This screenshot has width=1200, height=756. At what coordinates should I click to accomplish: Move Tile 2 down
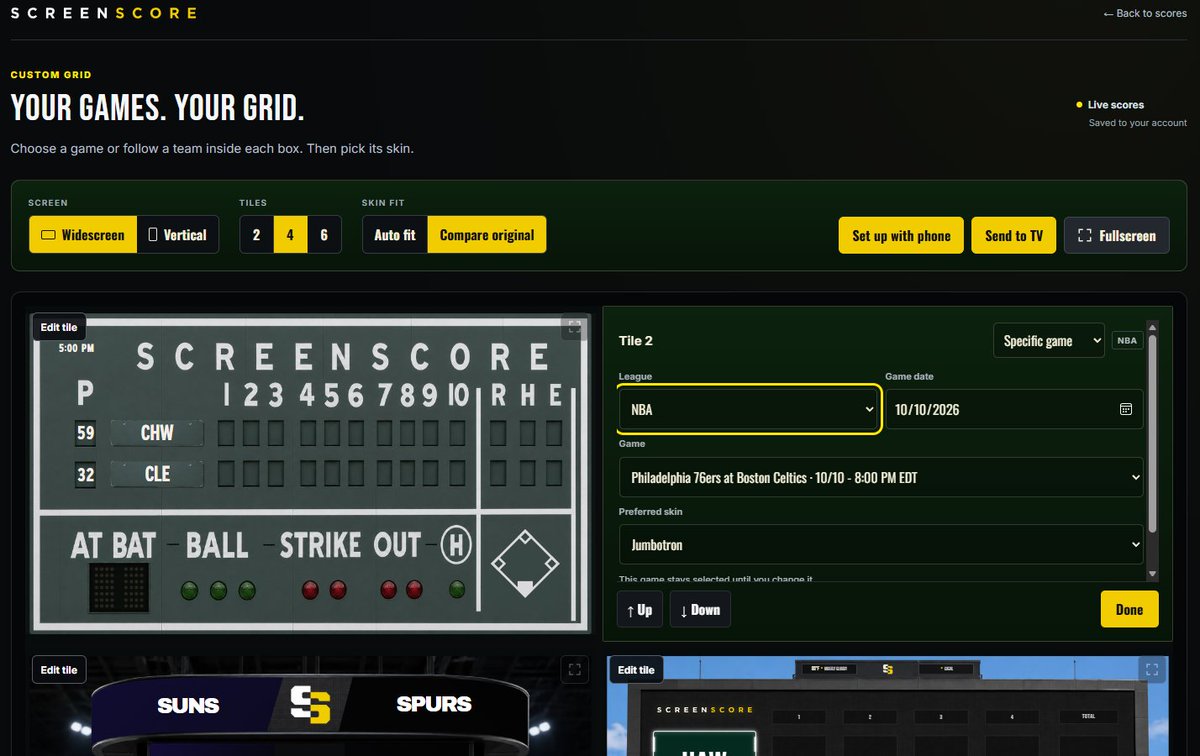coord(700,609)
